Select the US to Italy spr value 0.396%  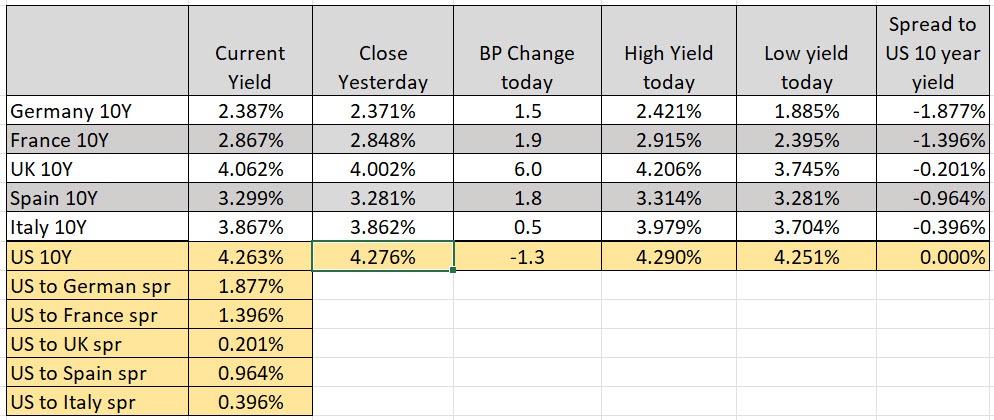pos(250,403)
